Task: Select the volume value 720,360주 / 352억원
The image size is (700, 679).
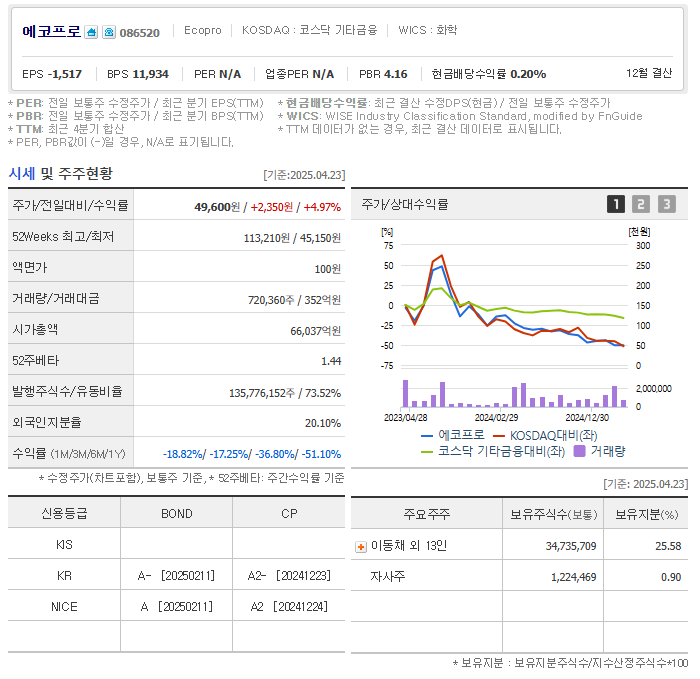Action: click(x=294, y=300)
